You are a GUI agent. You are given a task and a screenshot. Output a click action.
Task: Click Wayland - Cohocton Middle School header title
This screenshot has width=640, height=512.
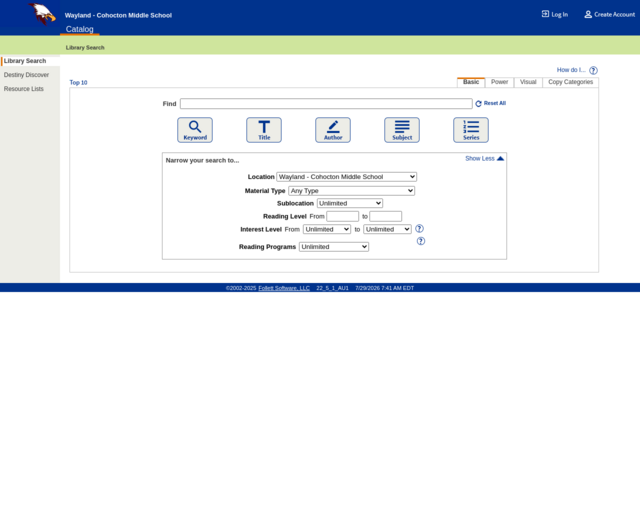[x=118, y=16]
